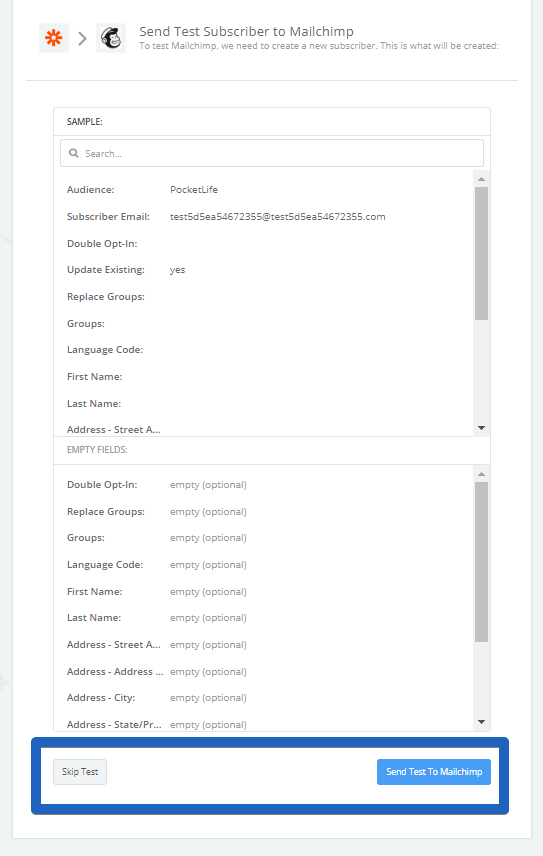This screenshot has width=543, height=856.
Task: Click First Name: label in SAMPLE list
Action: coord(94,377)
